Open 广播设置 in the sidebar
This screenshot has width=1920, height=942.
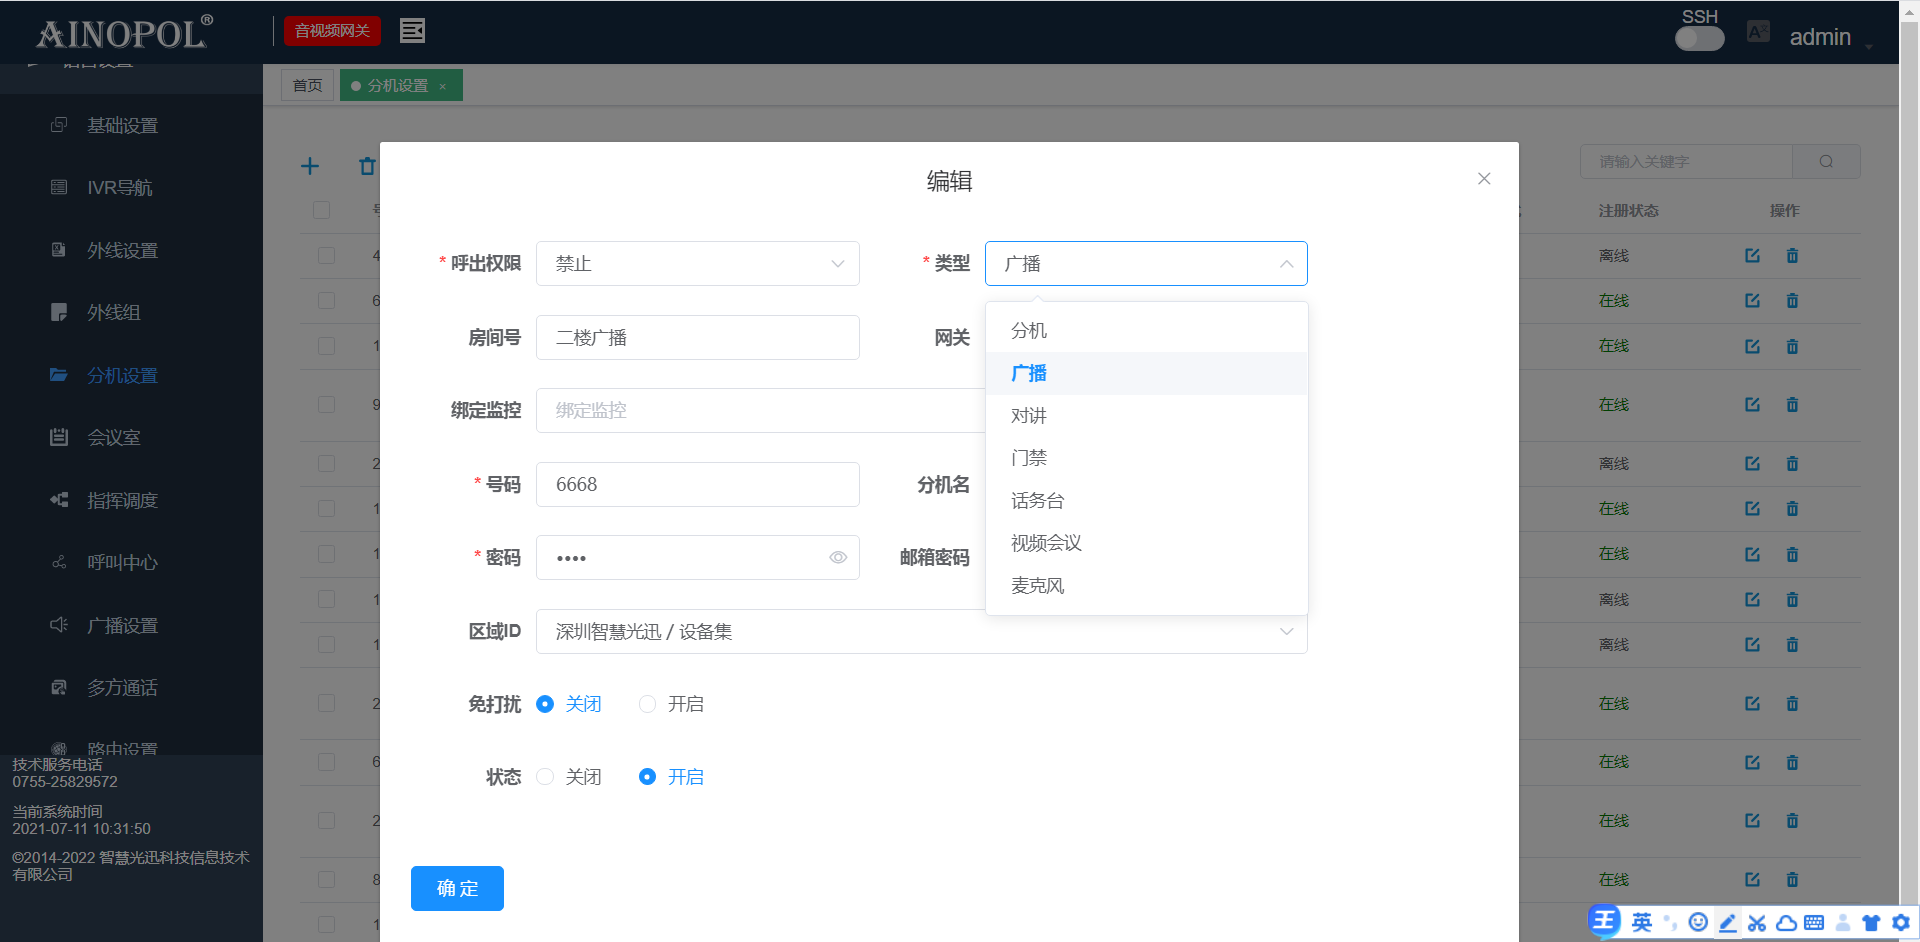point(122,626)
